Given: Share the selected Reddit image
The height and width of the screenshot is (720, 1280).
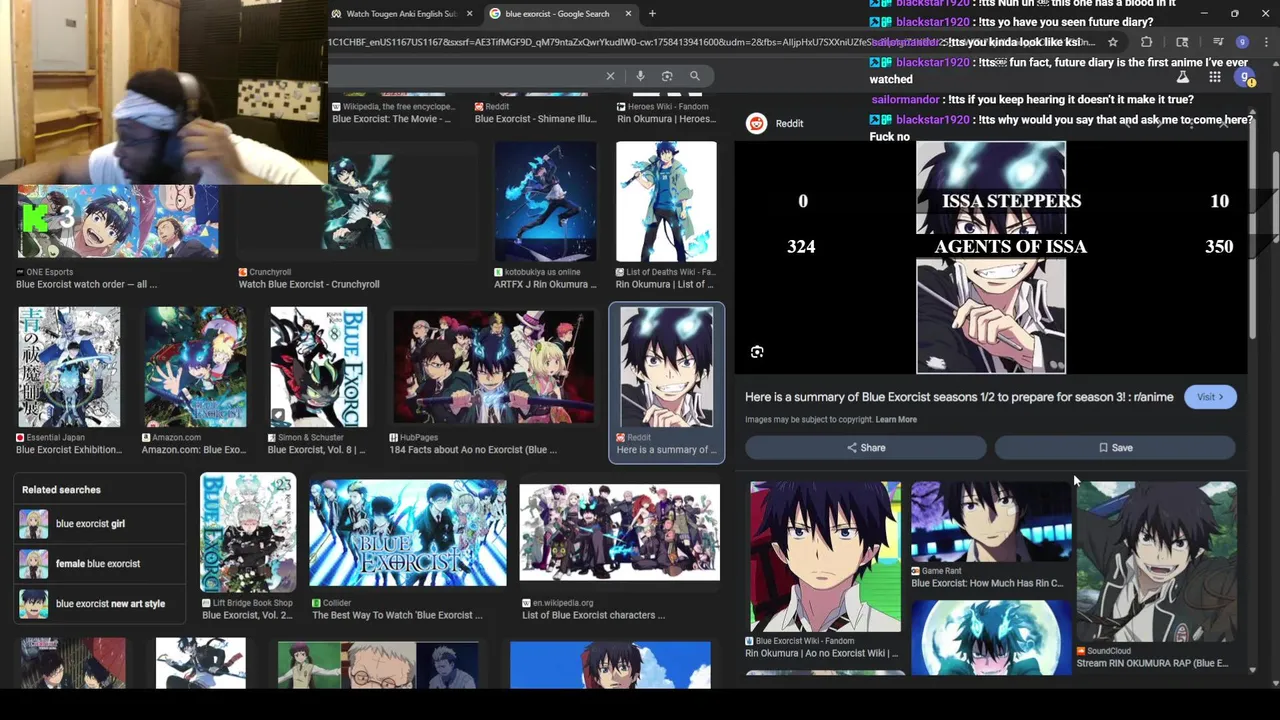Looking at the screenshot, I should [x=866, y=448].
